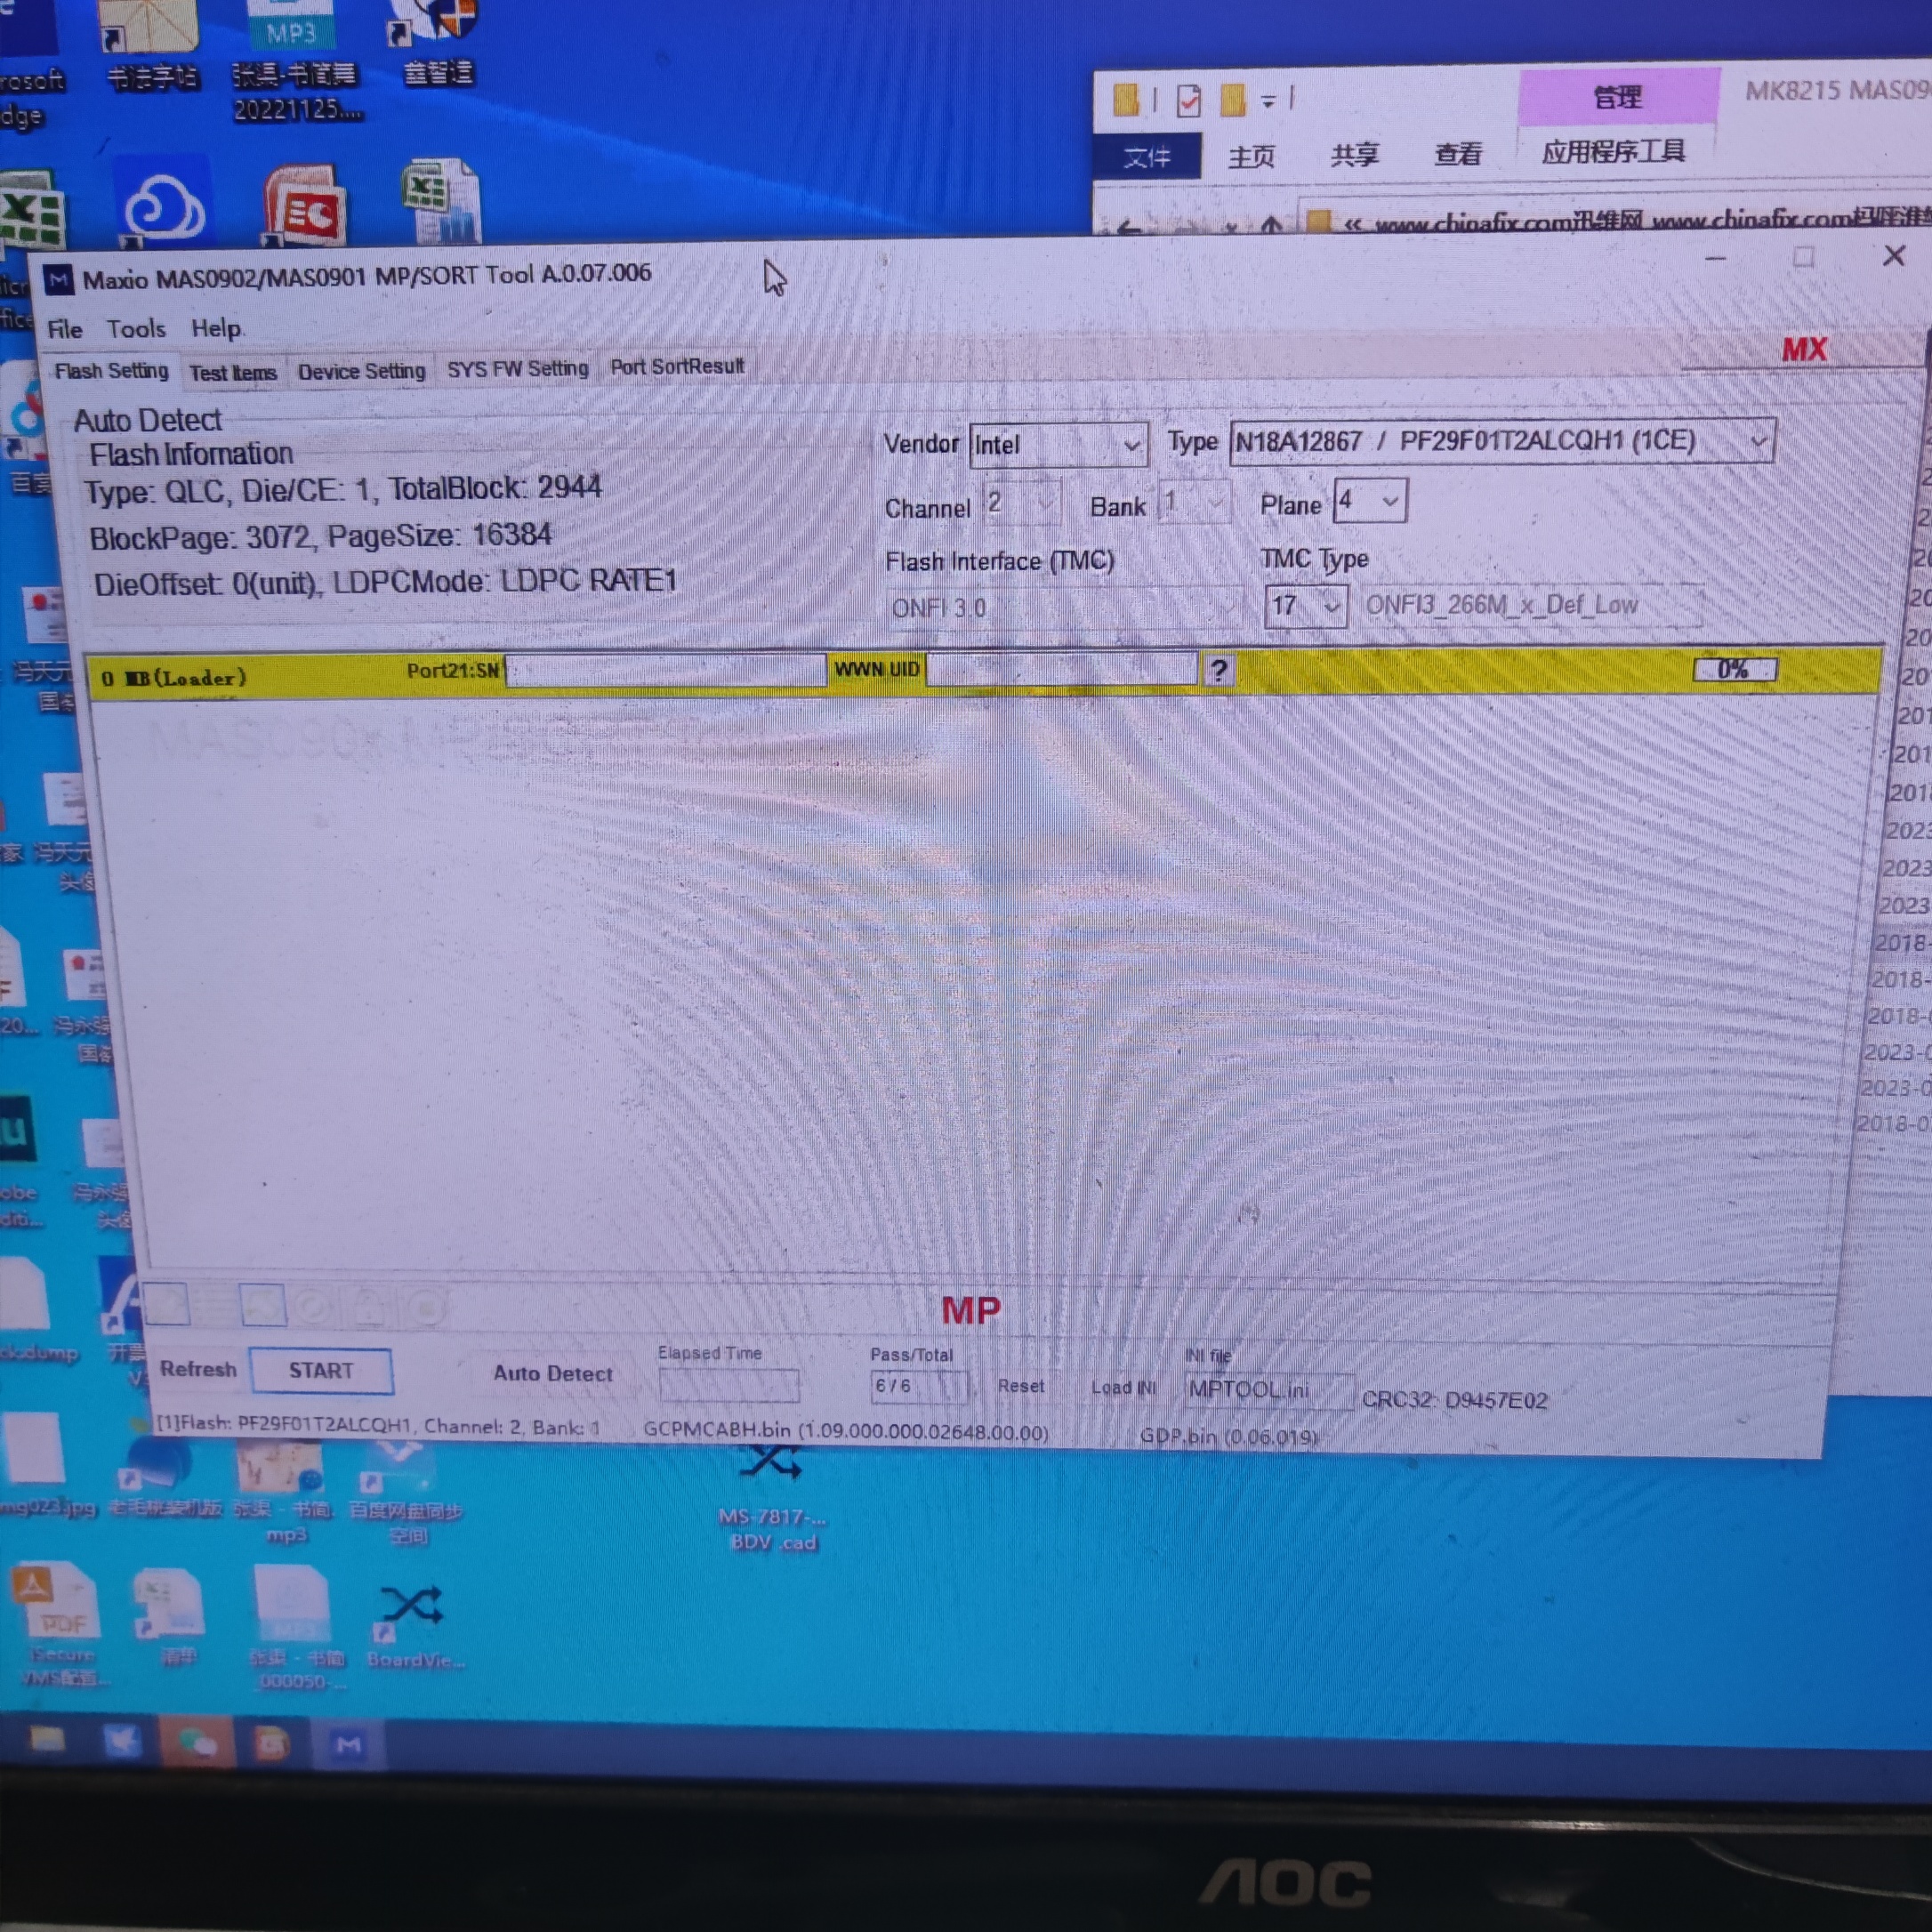
Task: Switch to the SYS FW Setting tab
Action: pos(517,369)
